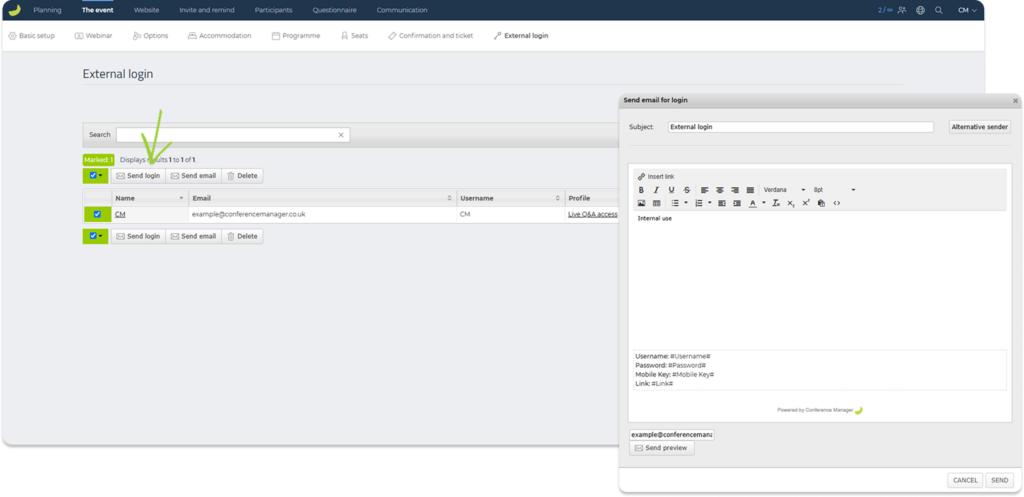Image resolution: width=1024 pixels, height=497 pixels.
Task: Create a numbered list in the editor
Action: (698, 203)
